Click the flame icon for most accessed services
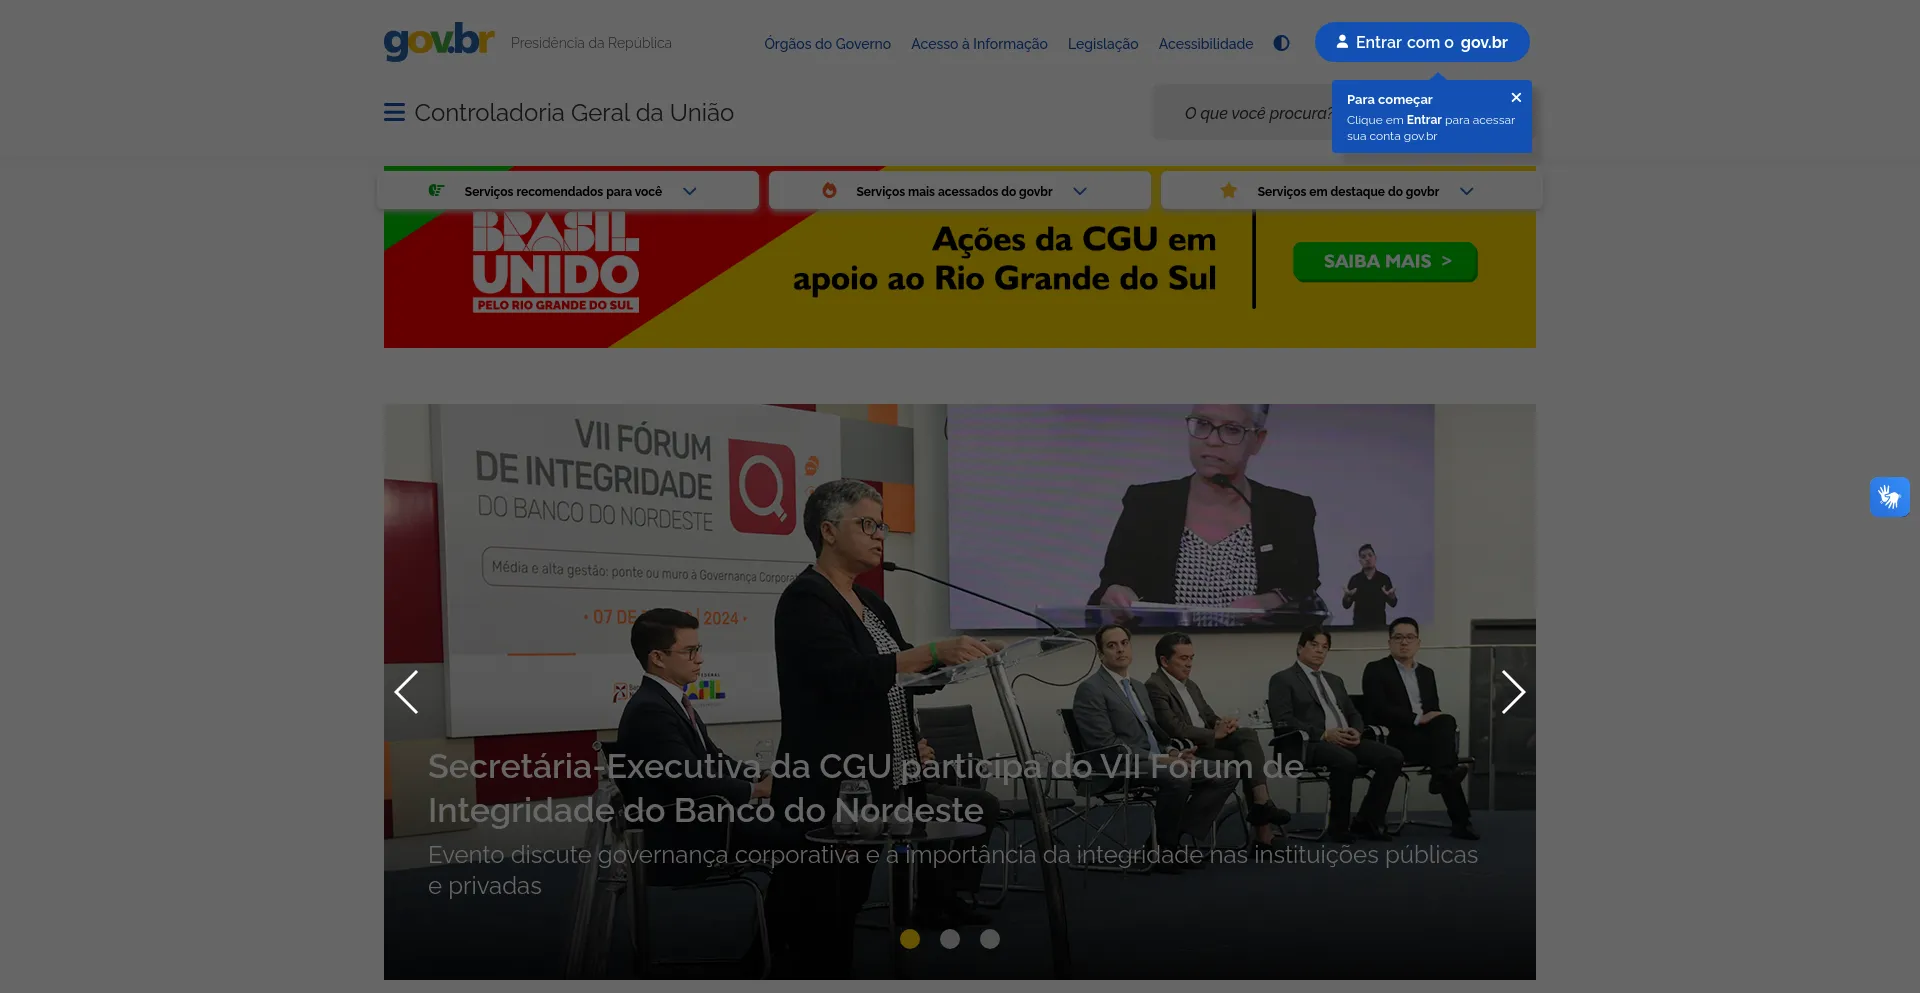Screen dimensions: 1920x993 click(x=829, y=190)
